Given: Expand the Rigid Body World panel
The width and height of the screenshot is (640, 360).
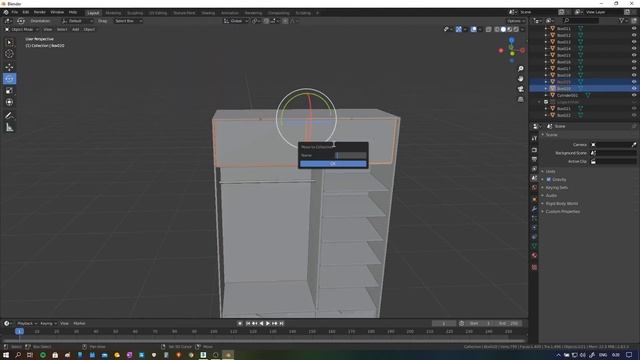Looking at the screenshot, I should pyautogui.click(x=562, y=204).
